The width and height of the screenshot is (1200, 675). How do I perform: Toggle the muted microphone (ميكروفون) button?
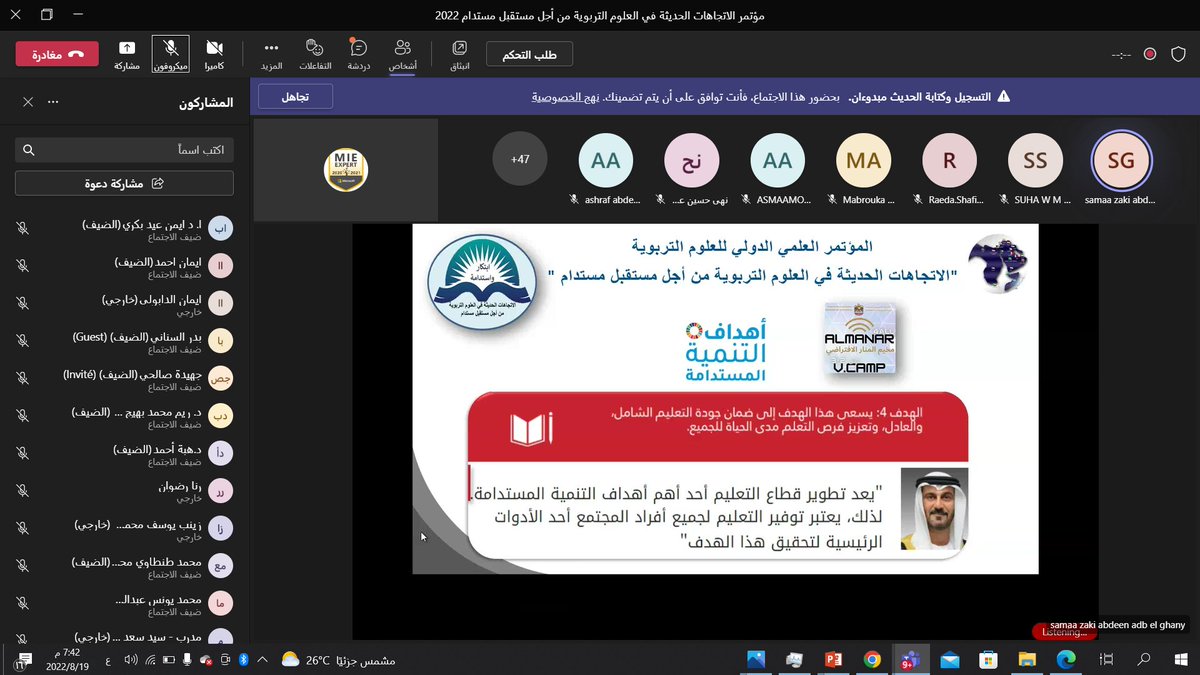pyautogui.click(x=171, y=54)
